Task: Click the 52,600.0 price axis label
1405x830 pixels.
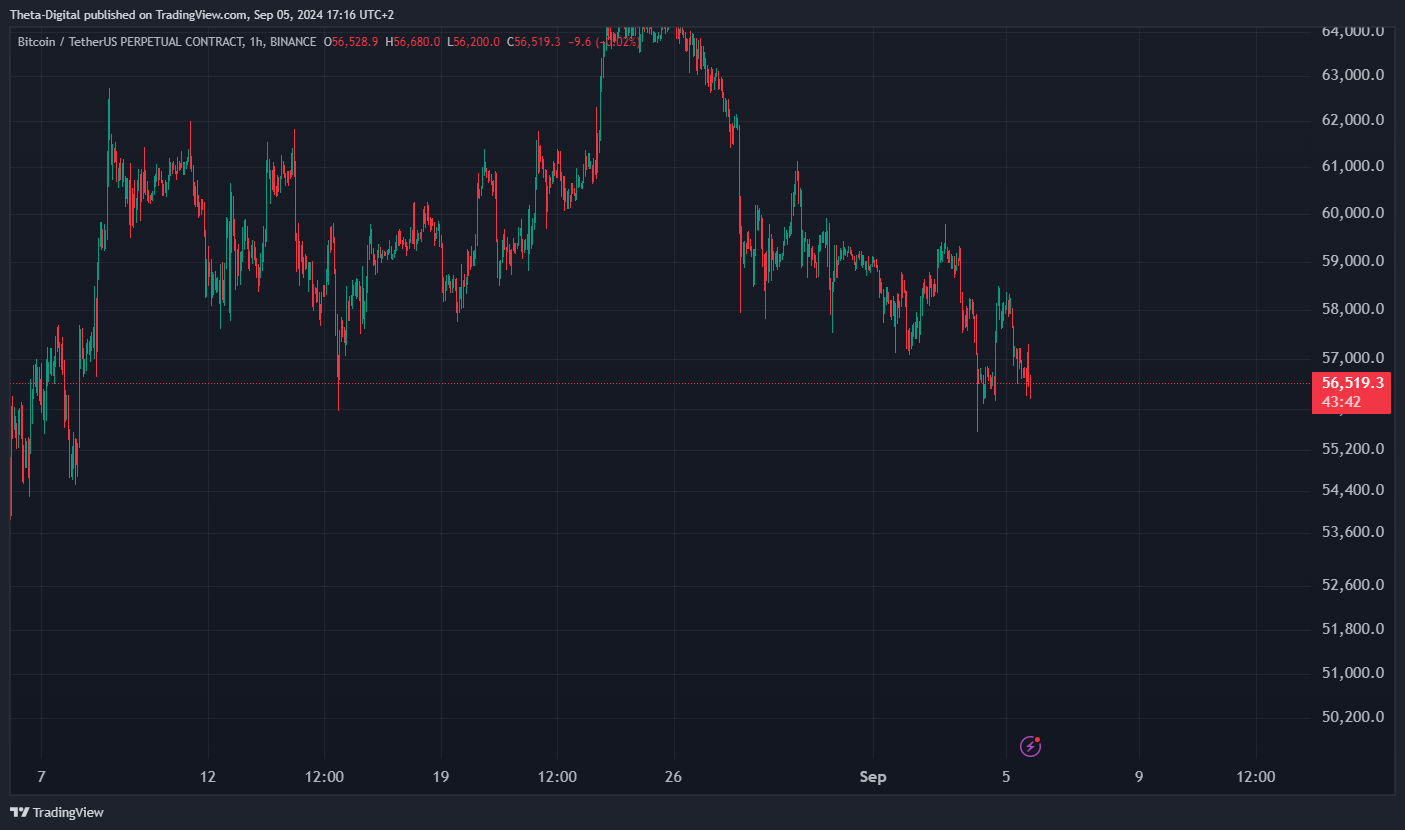Action: [x=1353, y=585]
